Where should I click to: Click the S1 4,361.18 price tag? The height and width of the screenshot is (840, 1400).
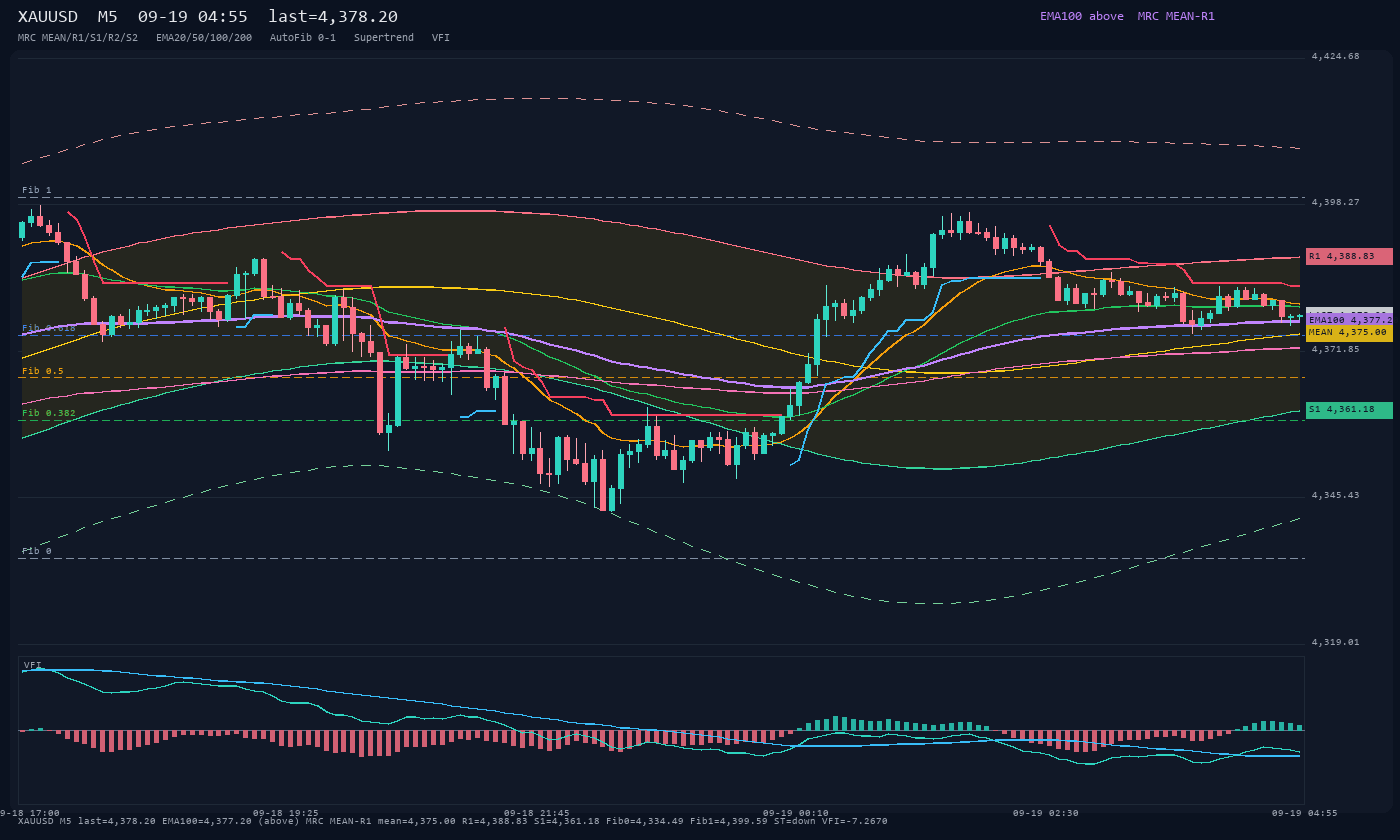1349,410
